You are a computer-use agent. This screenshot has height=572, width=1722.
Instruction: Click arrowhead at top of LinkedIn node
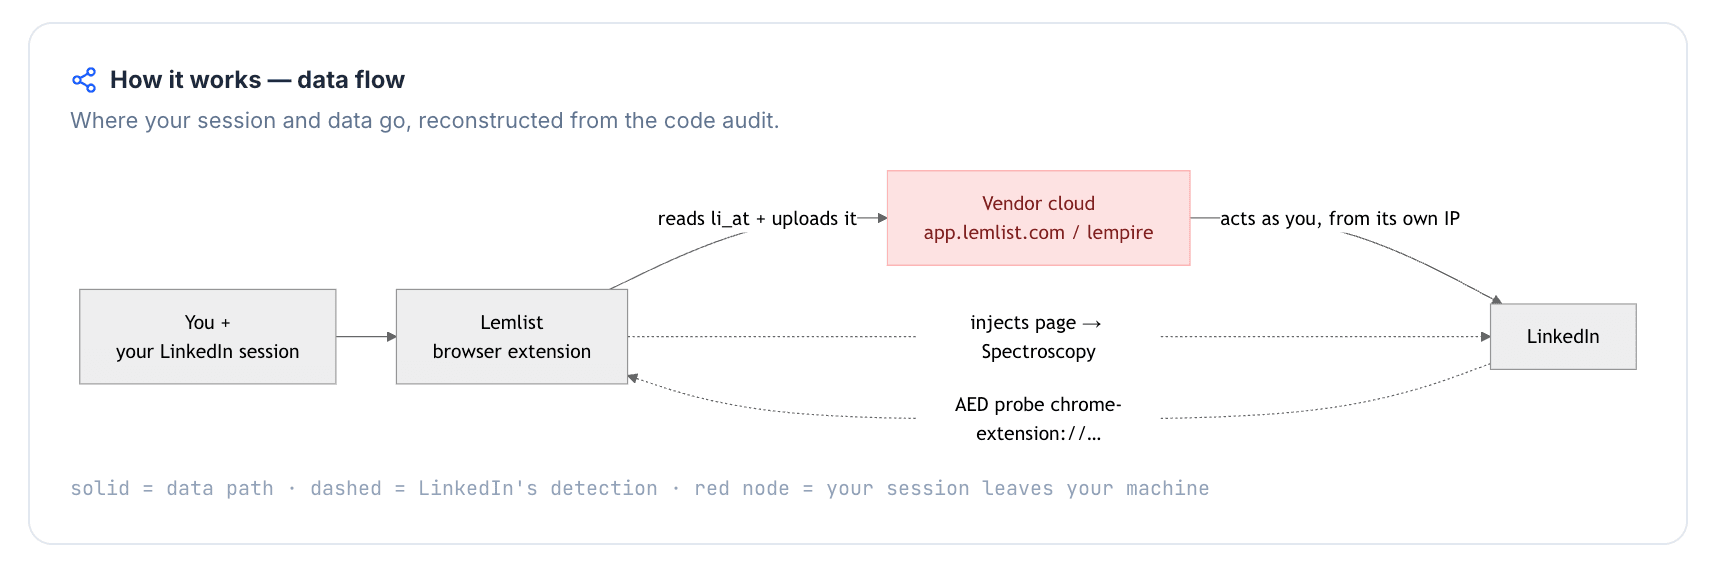tap(1496, 299)
